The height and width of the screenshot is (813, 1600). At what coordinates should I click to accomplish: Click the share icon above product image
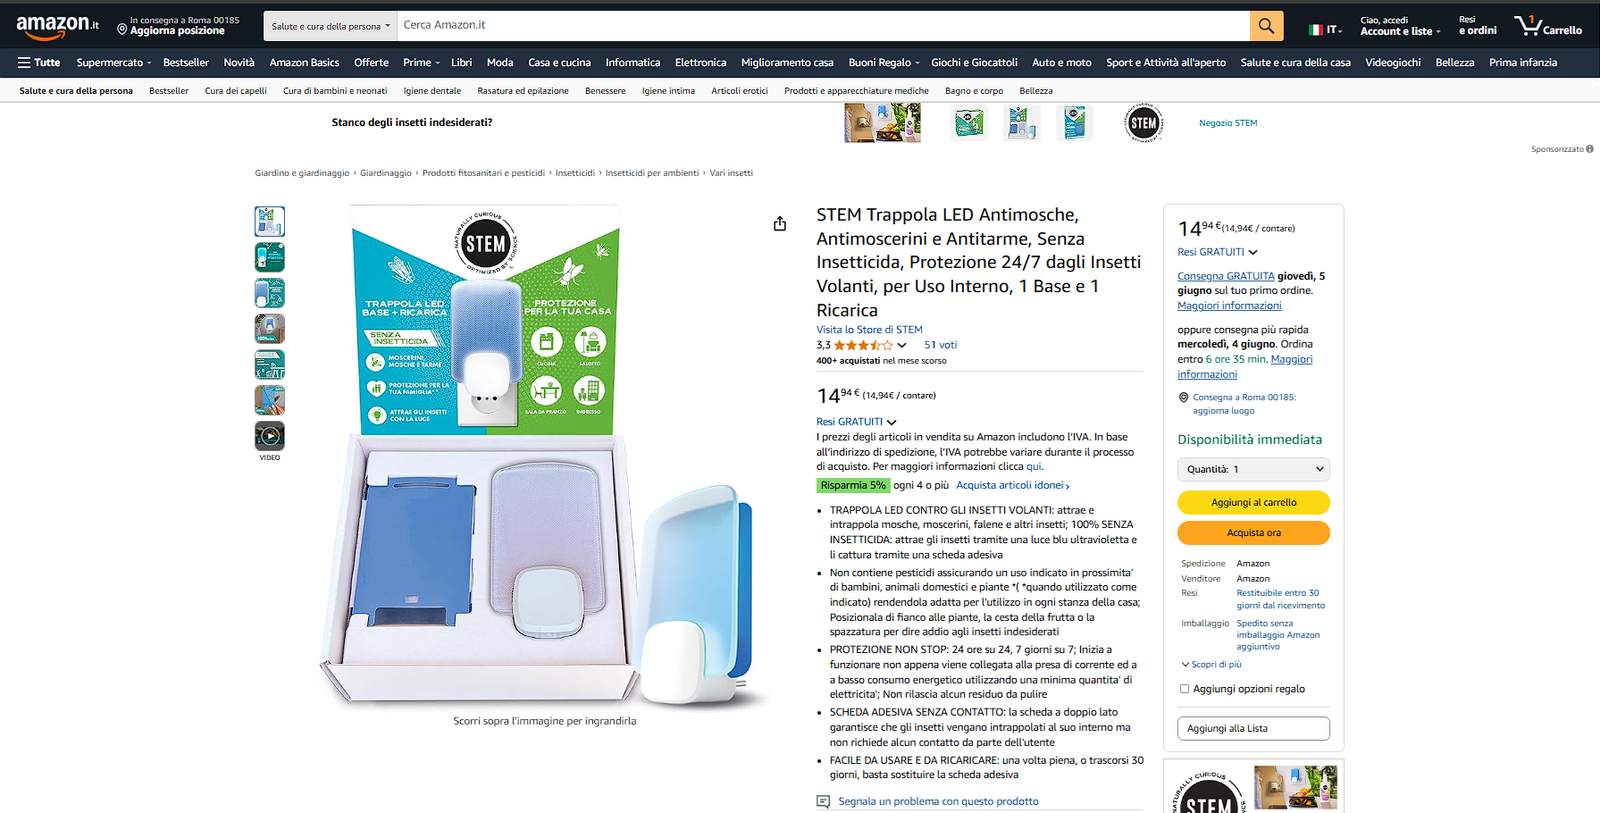(x=780, y=224)
